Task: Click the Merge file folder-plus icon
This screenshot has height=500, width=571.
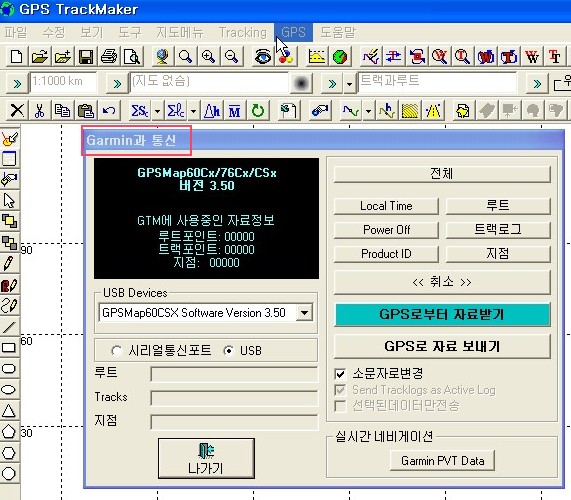Action: [x=63, y=57]
